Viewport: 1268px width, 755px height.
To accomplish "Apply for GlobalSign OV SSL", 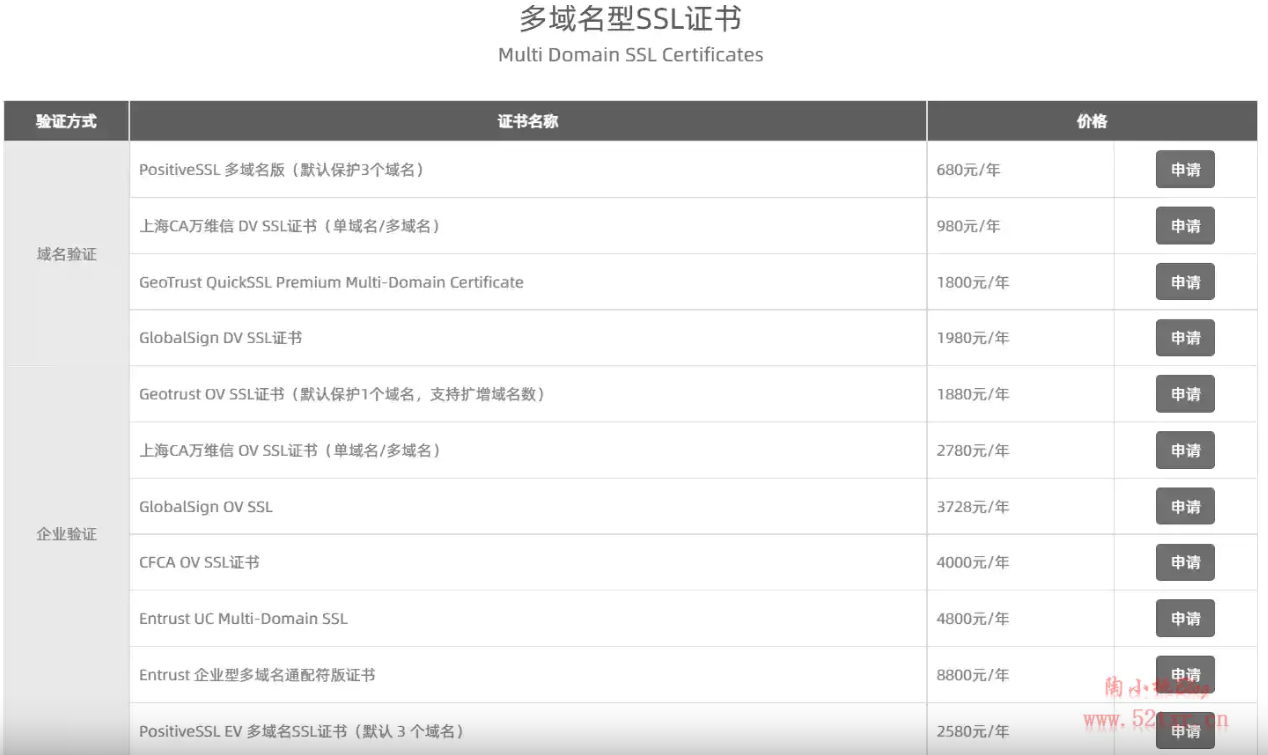I will (1185, 506).
